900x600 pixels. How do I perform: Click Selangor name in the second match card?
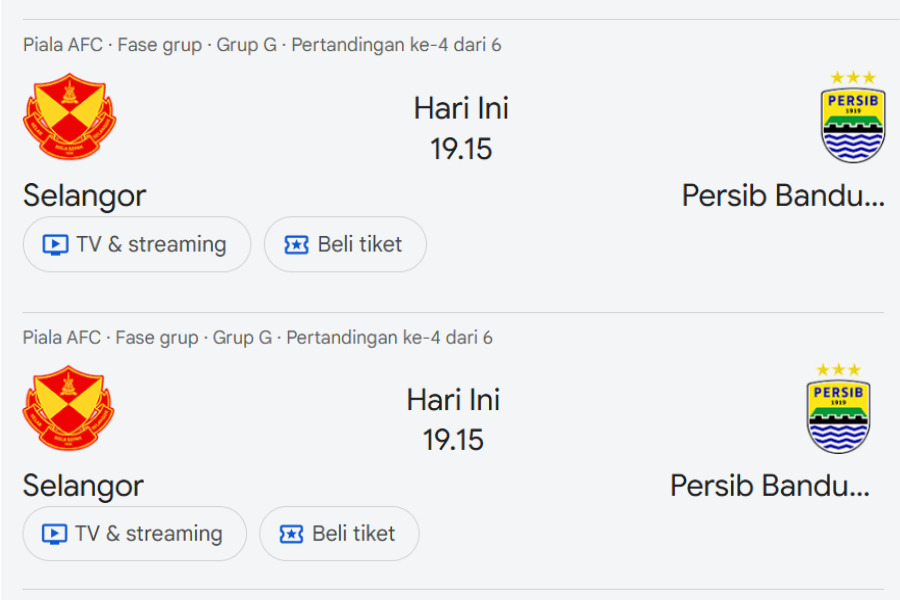tap(84, 486)
